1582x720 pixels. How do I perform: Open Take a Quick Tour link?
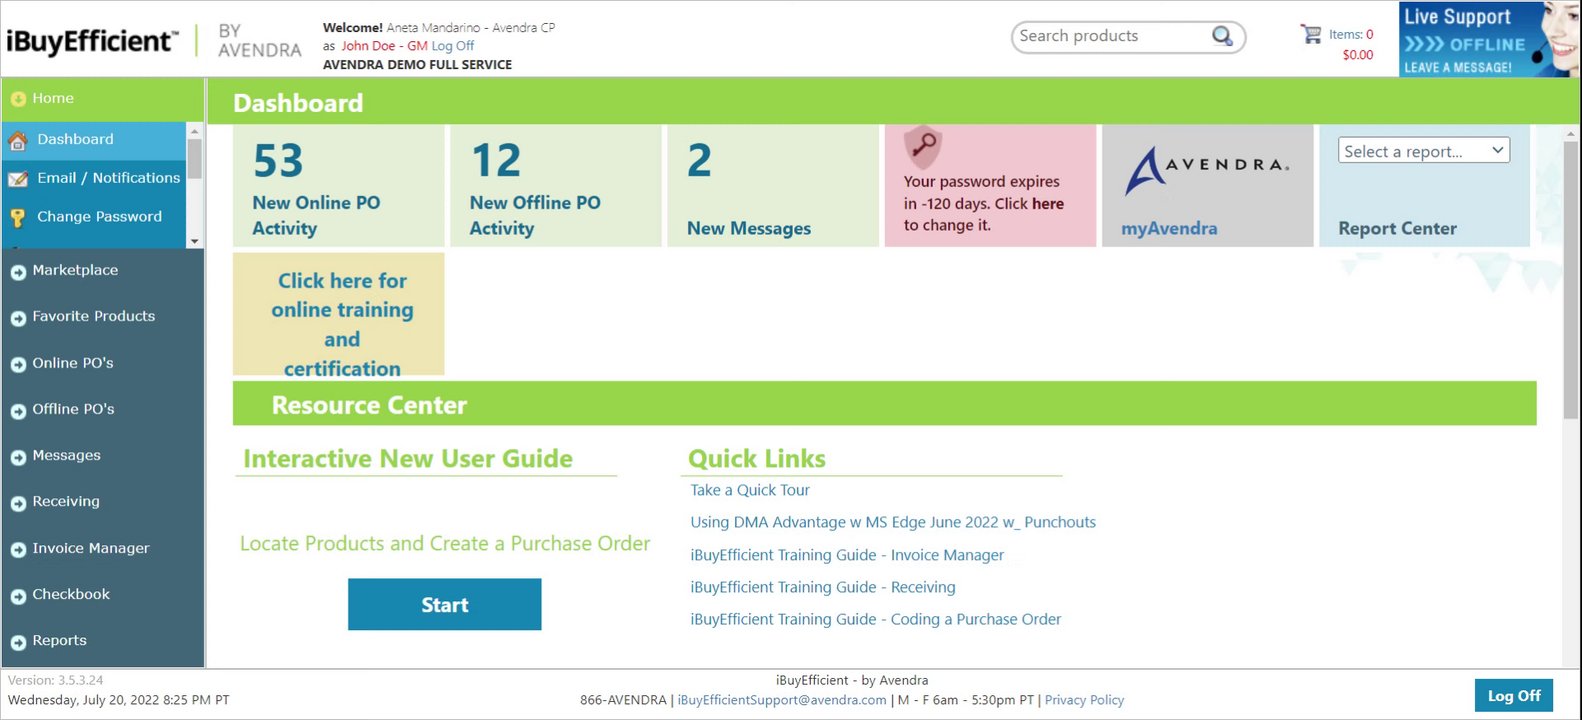pyautogui.click(x=750, y=490)
